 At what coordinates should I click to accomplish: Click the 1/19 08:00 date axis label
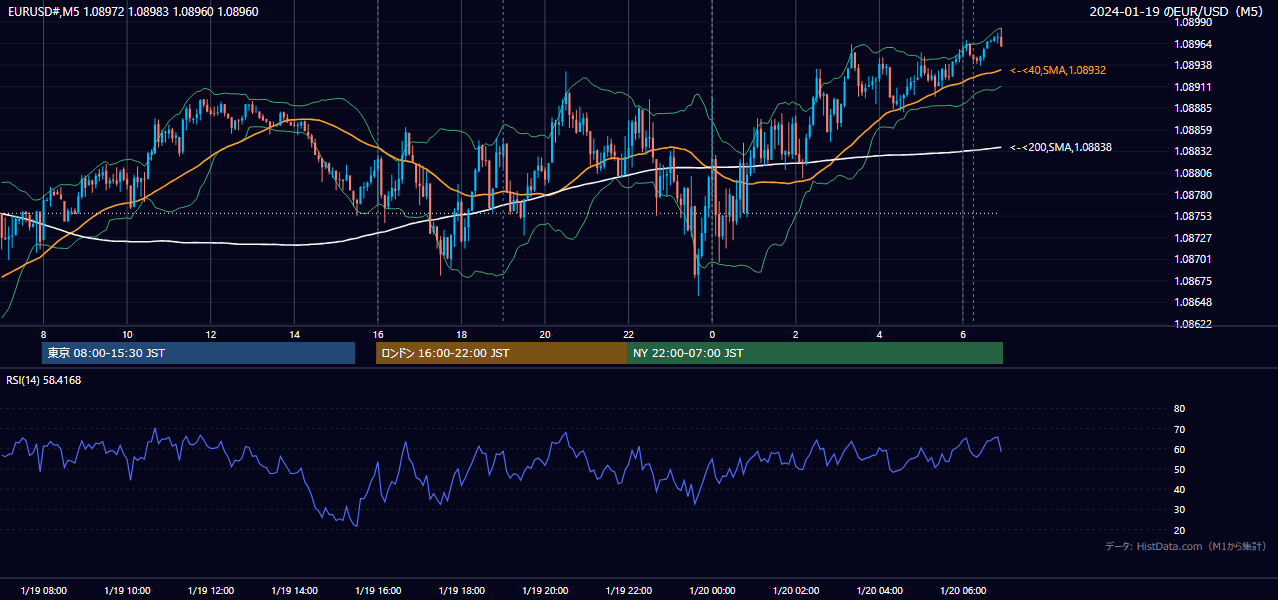(43, 590)
